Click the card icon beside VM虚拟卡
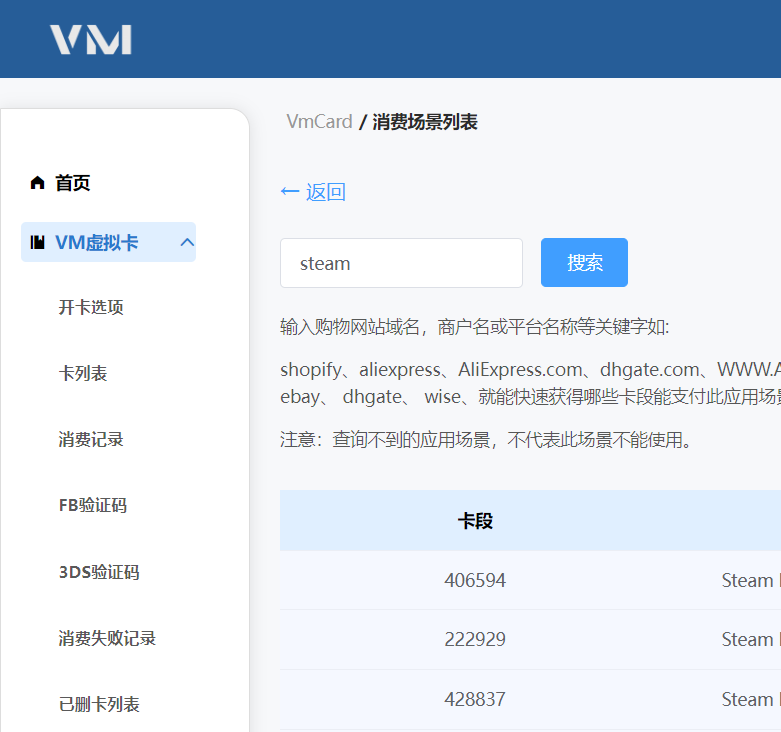 tap(38, 242)
